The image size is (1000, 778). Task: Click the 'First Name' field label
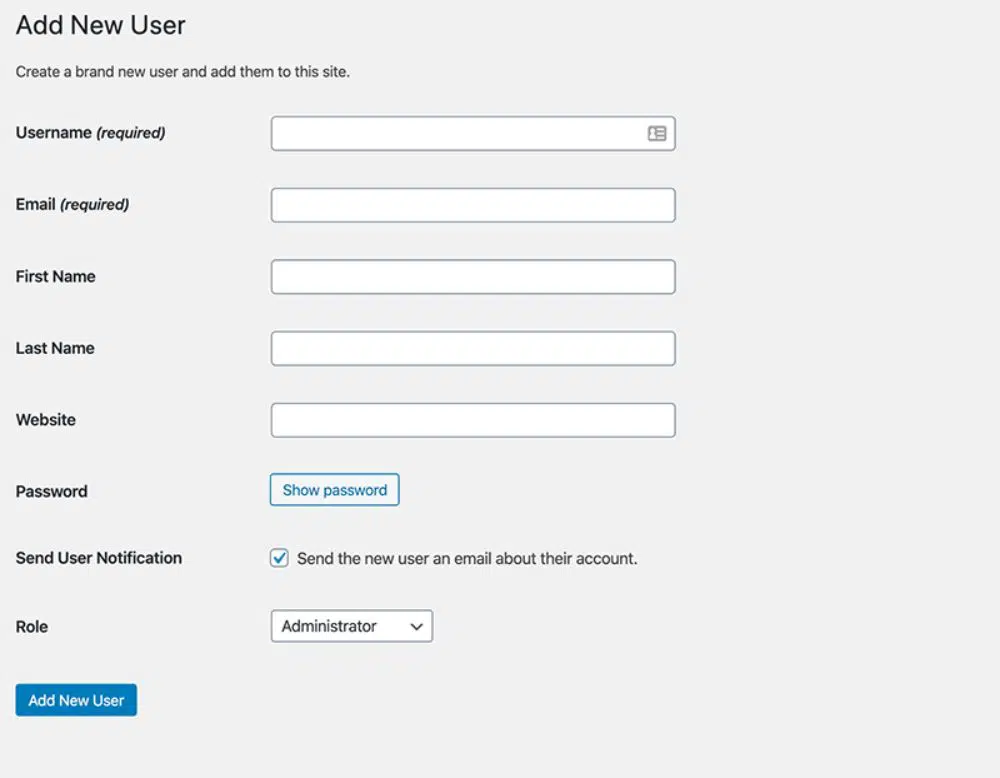[56, 276]
